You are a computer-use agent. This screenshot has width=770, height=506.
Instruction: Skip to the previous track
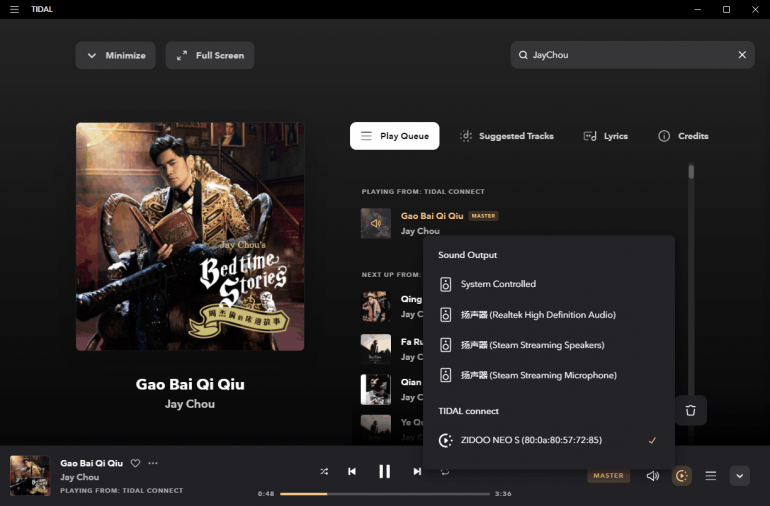(x=352, y=471)
